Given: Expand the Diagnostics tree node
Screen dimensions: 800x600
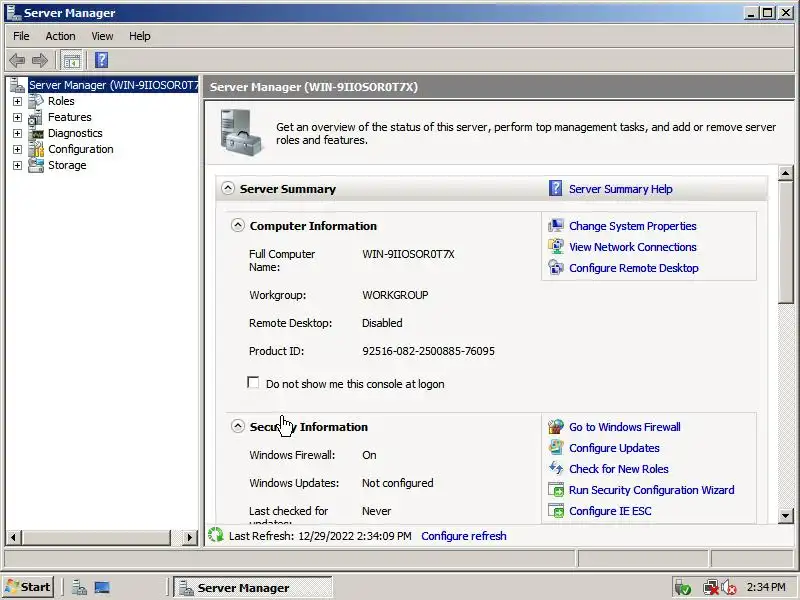Looking at the screenshot, I should point(17,134).
